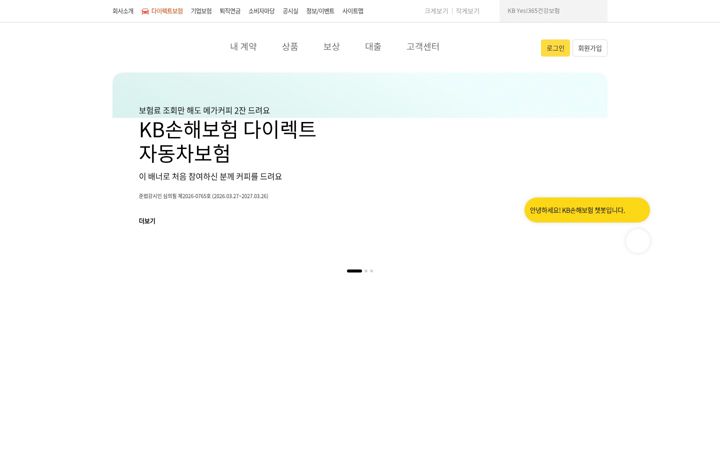Click the 준법감시인 심의필 notice text
The height and width of the screenshot is (450, 720).
(203, 196)
